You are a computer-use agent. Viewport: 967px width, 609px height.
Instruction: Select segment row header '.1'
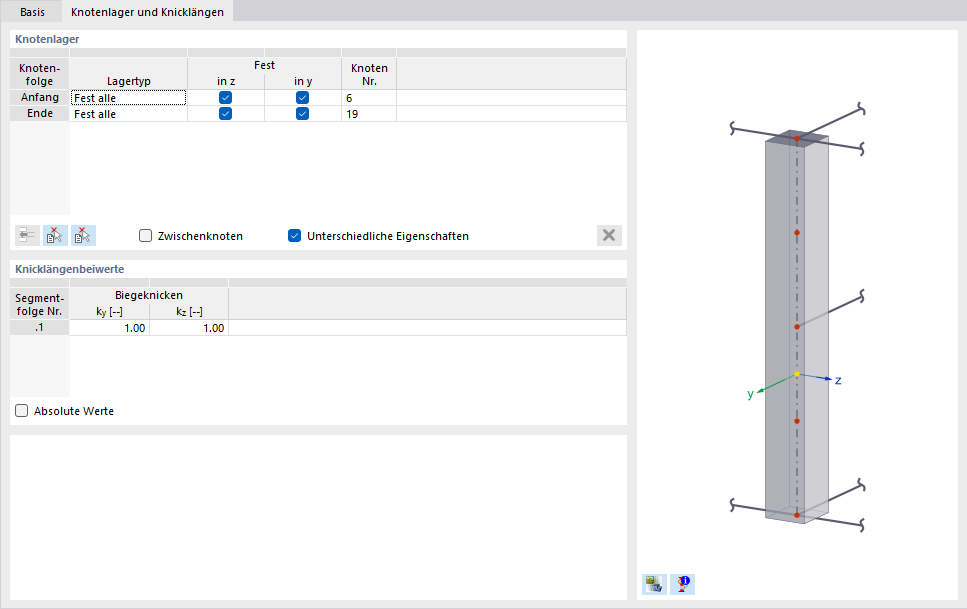39,328
